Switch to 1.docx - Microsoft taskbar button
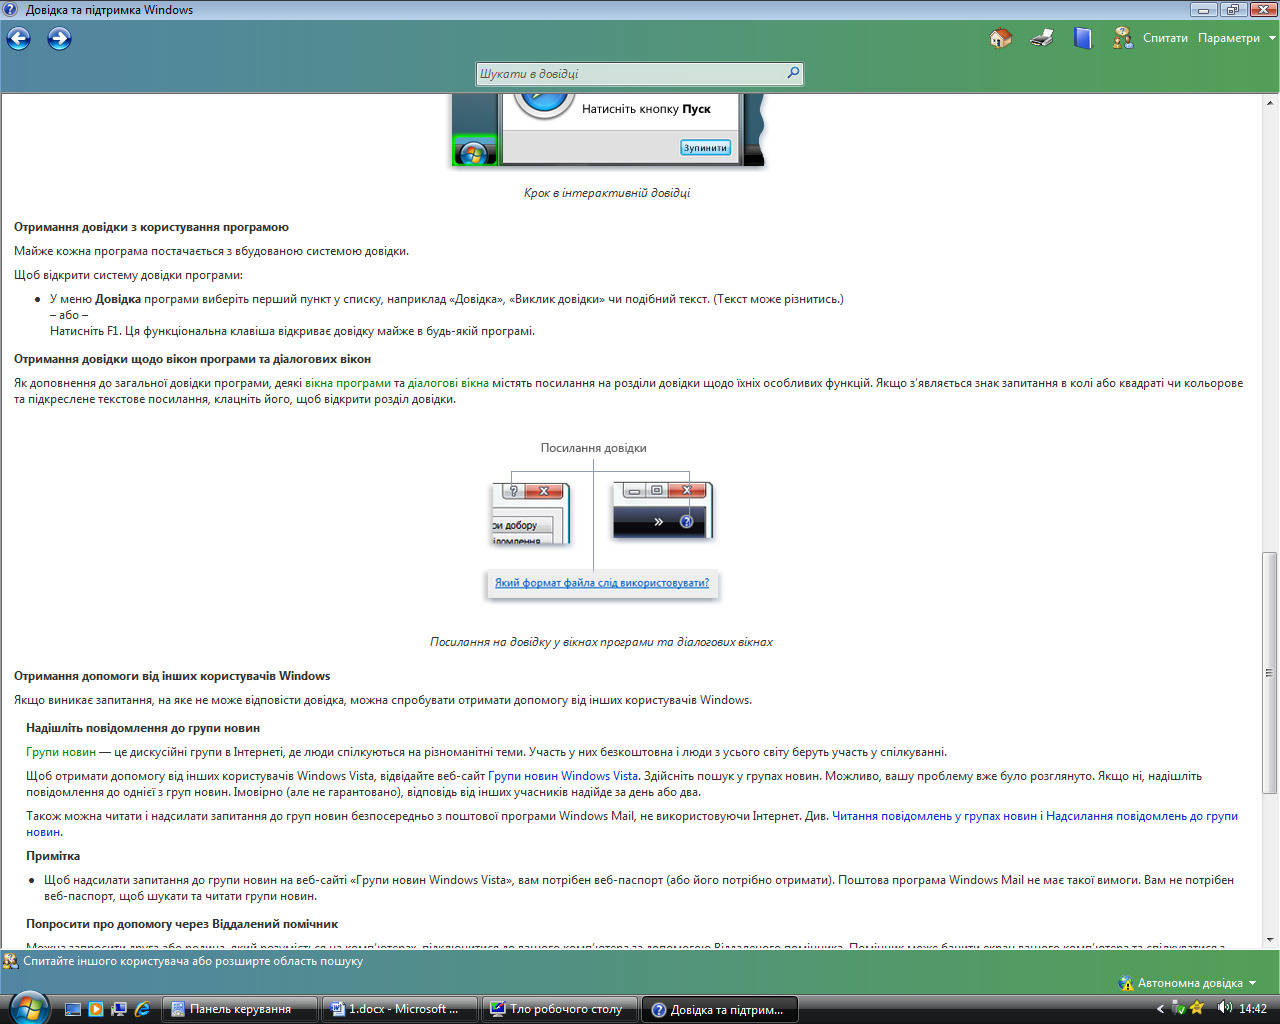This screenshot has height=1024, width=1280. 399,1009
